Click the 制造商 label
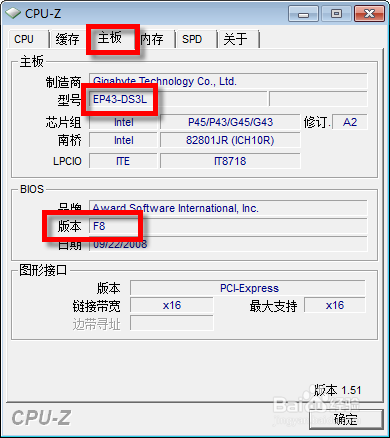390x438 pixels. [x=63, y=82]
